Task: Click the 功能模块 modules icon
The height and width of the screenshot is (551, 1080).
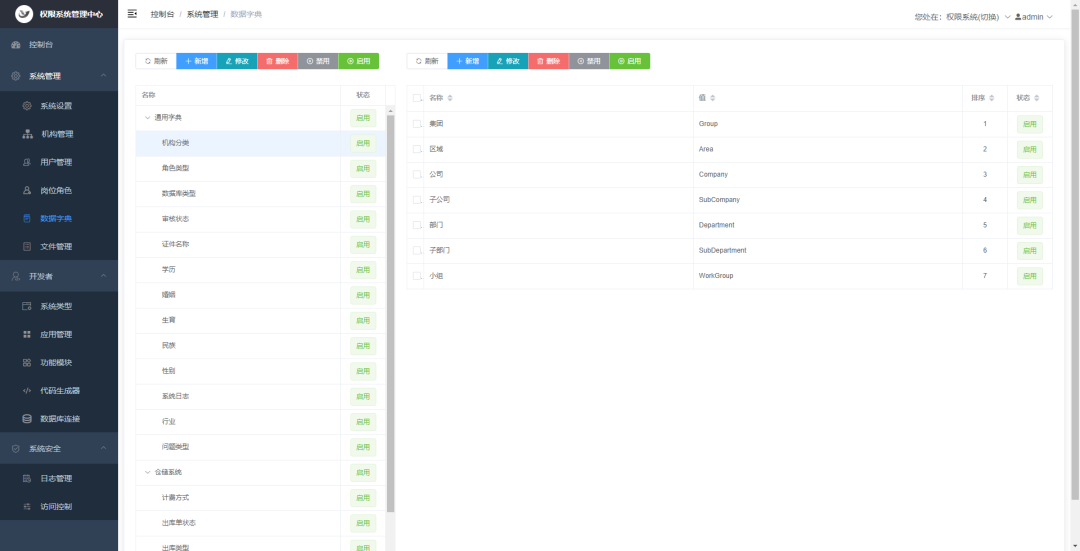Action: point(27,362)
